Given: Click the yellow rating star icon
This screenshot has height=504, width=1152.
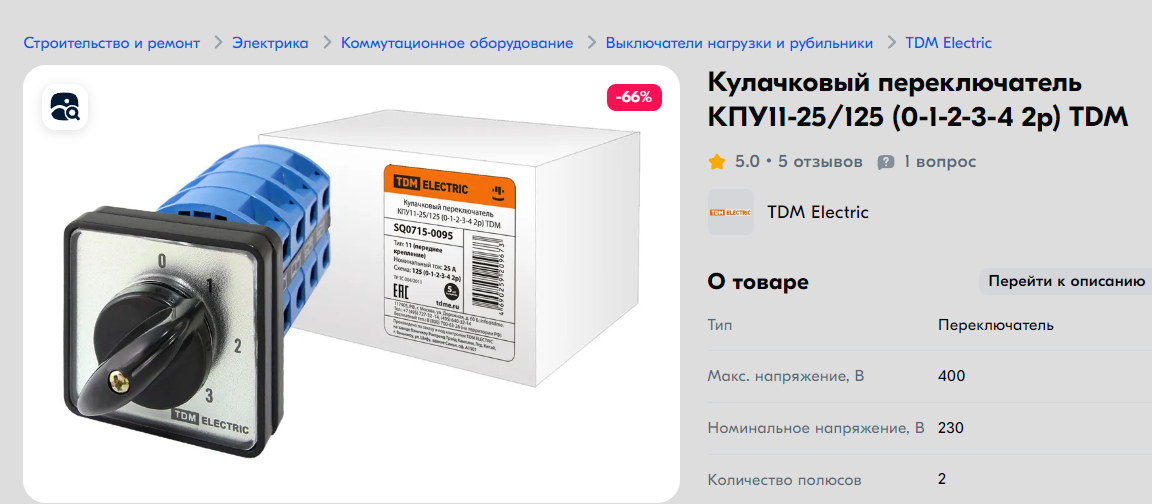Looking at the screenshot, I should 717,162.
